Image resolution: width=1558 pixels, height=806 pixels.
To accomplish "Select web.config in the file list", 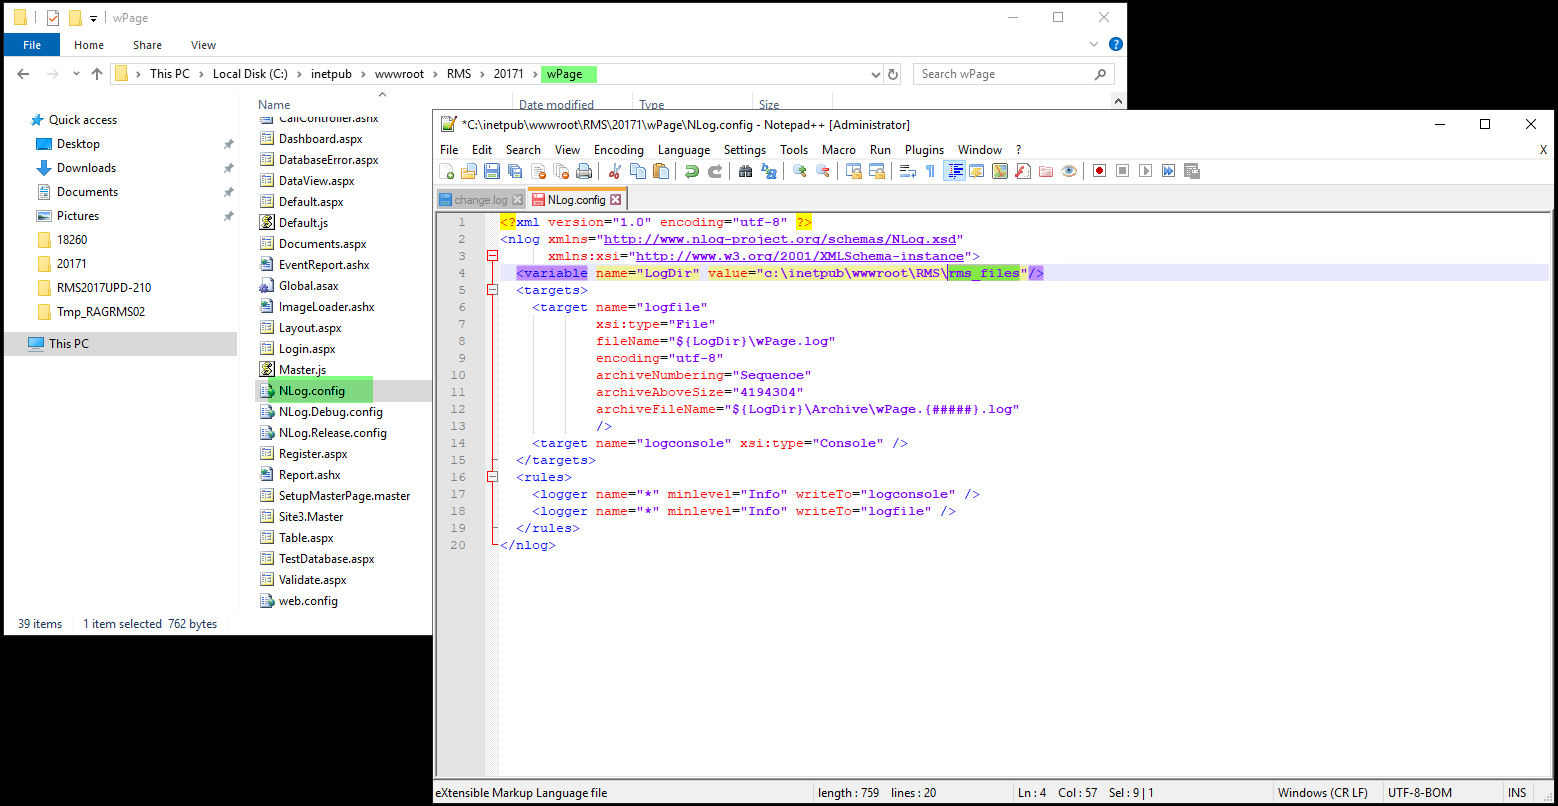I will click(308, 601).
